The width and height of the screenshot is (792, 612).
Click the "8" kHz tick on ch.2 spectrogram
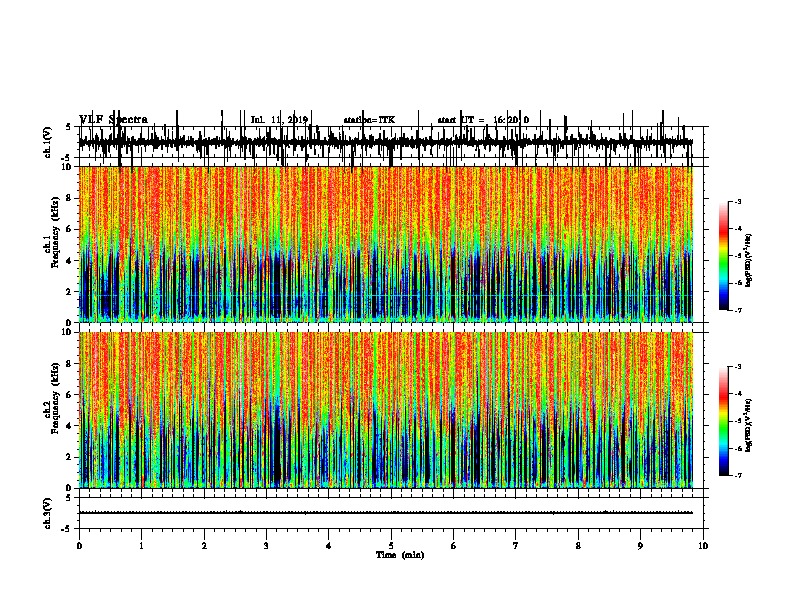(70, 364)
